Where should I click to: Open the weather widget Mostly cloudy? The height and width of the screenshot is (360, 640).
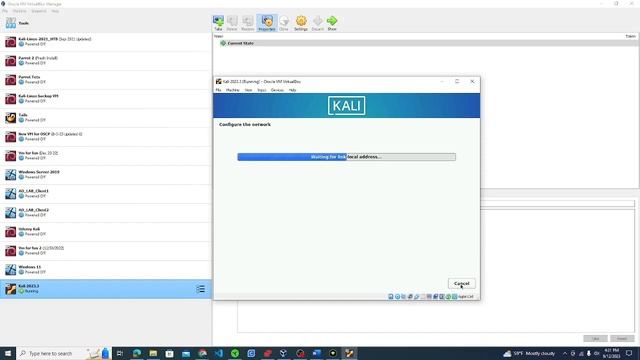(x=529, y=353)
